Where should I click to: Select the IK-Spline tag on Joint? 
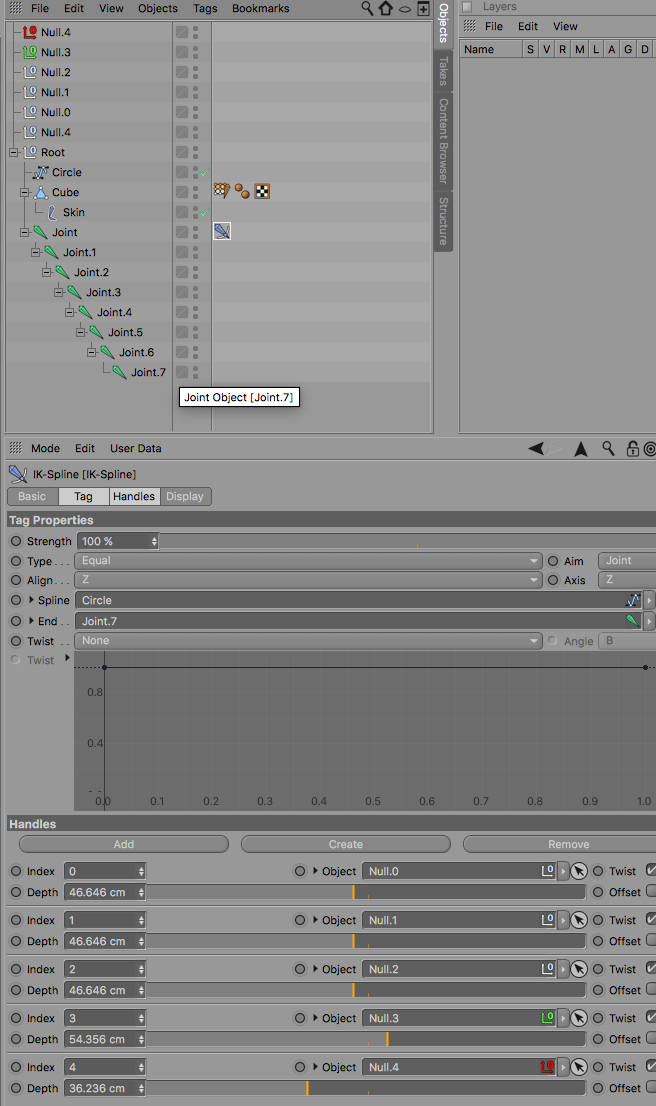click(x=222, y=231)
